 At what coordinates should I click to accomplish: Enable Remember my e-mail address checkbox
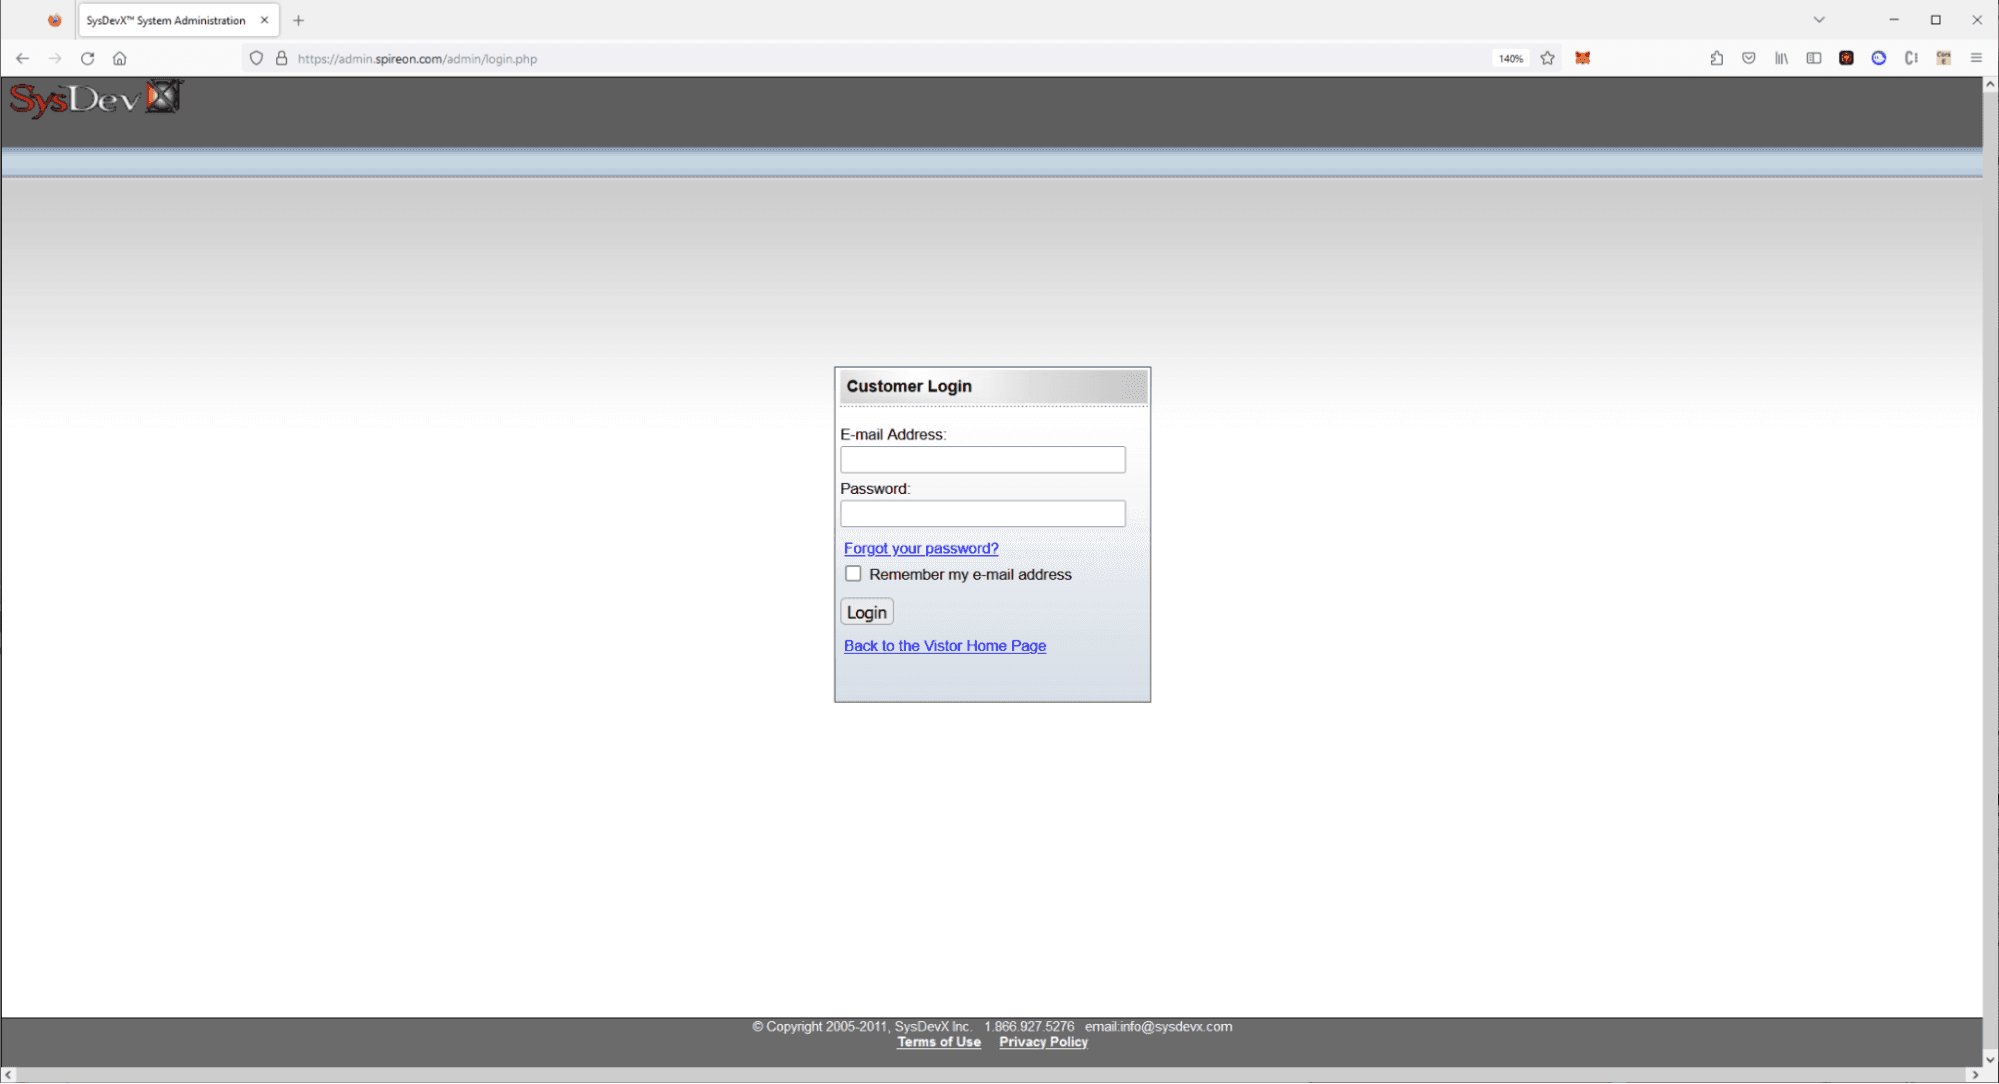853,574
